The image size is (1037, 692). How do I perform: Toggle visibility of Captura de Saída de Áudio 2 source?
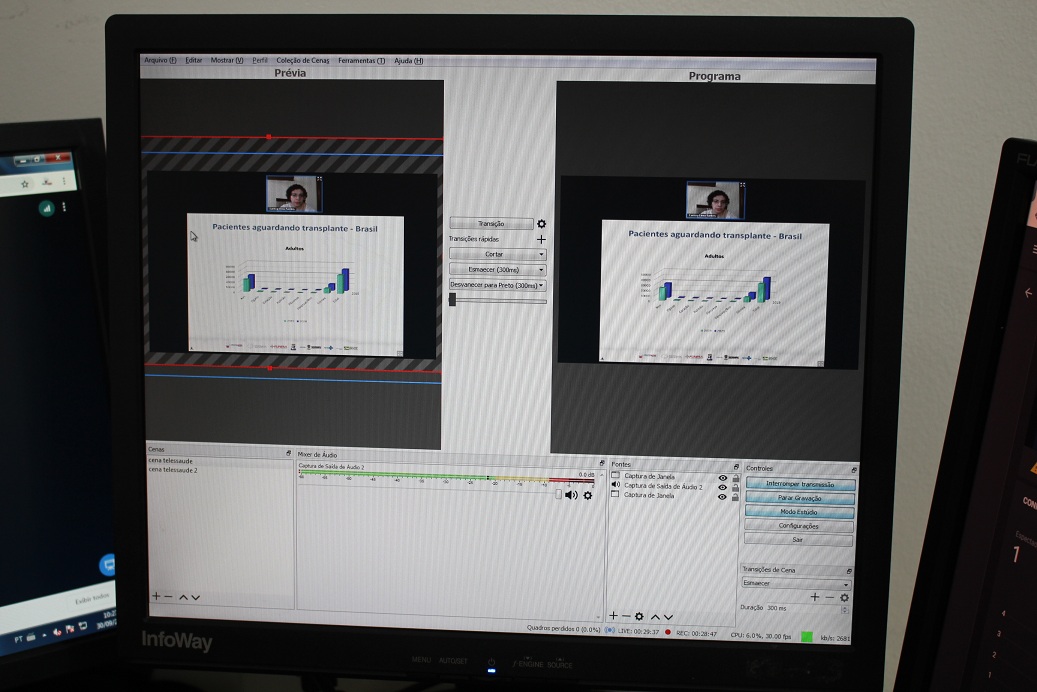722,487
